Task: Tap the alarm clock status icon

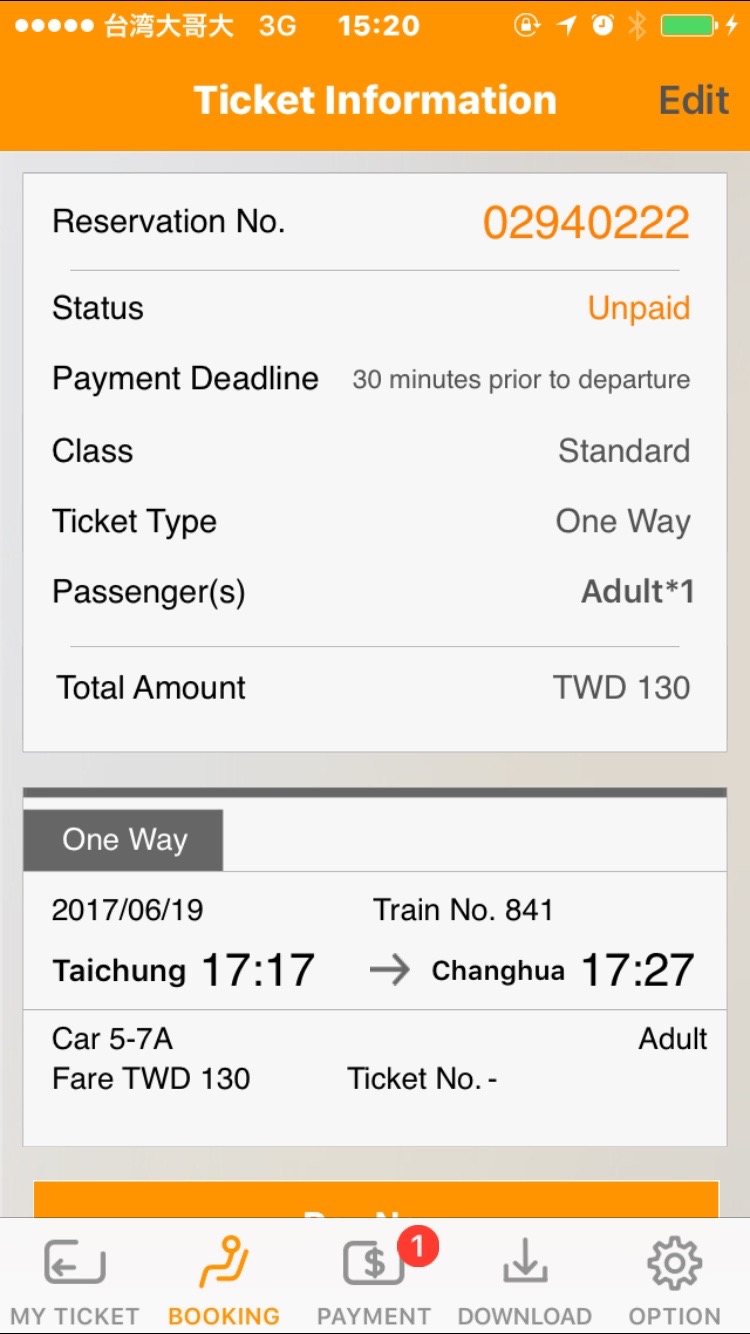Action: coord(602,26)
